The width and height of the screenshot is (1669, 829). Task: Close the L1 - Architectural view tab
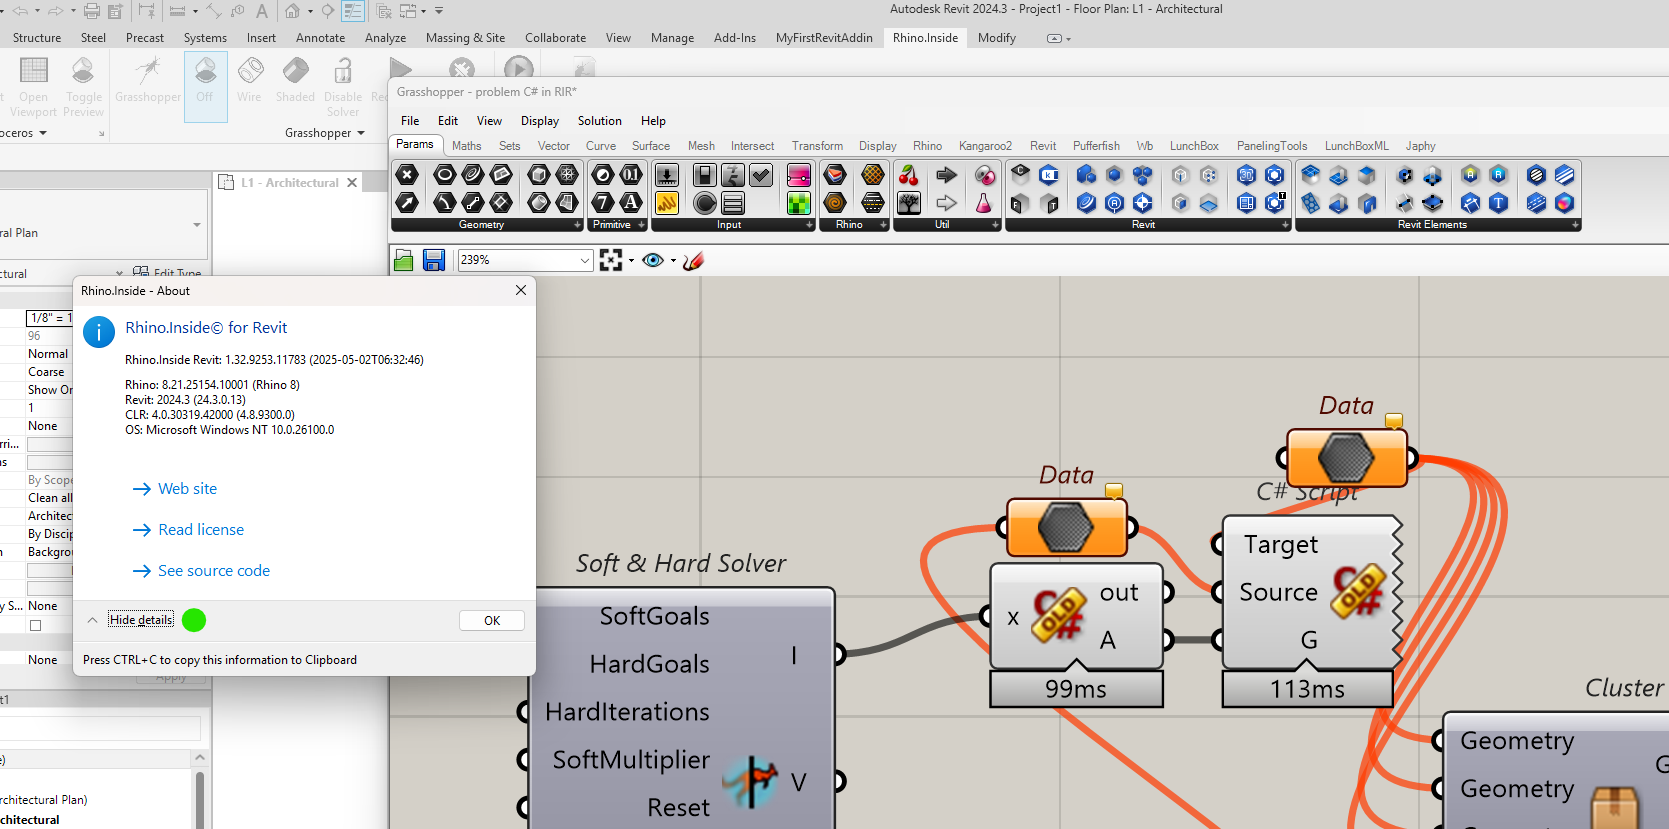352,183
